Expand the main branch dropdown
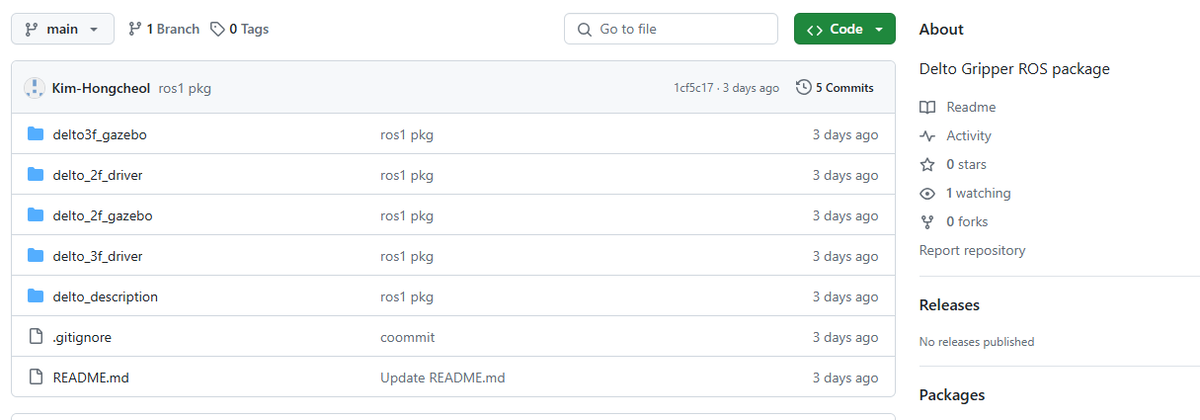The width and height of the screenshot is (1200, 420). coord(62,29)
